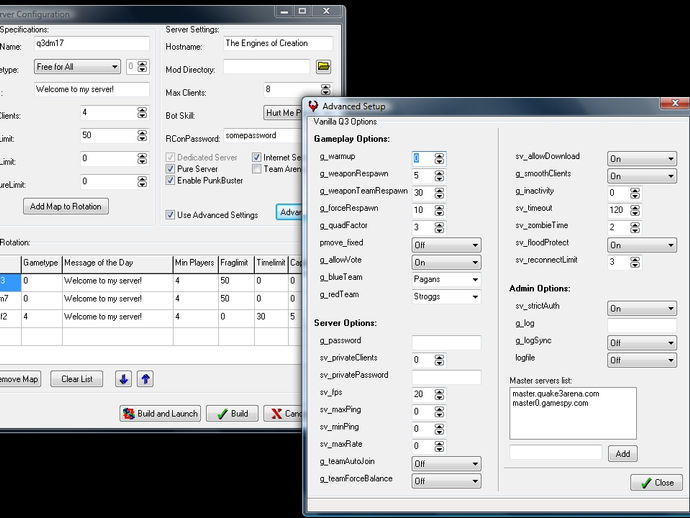Click the Clear List button
The height and width of the screenshot is (518, 690).
click(x=77, y=379)
